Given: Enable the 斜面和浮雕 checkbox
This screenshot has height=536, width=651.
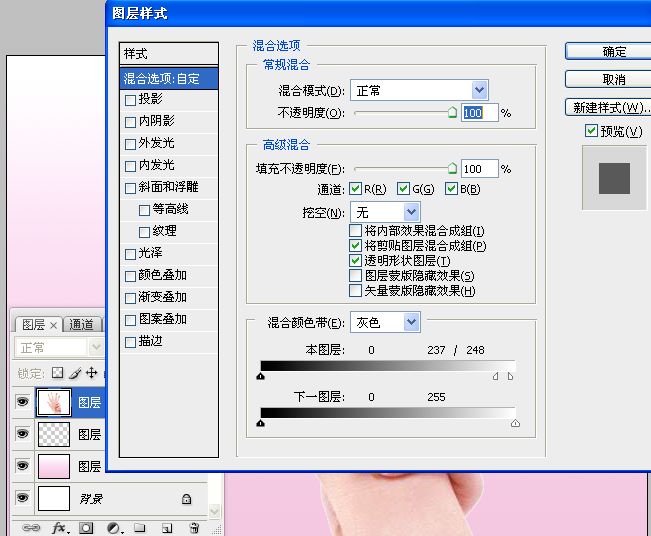Looking at the screenshot, I should 130,188.
